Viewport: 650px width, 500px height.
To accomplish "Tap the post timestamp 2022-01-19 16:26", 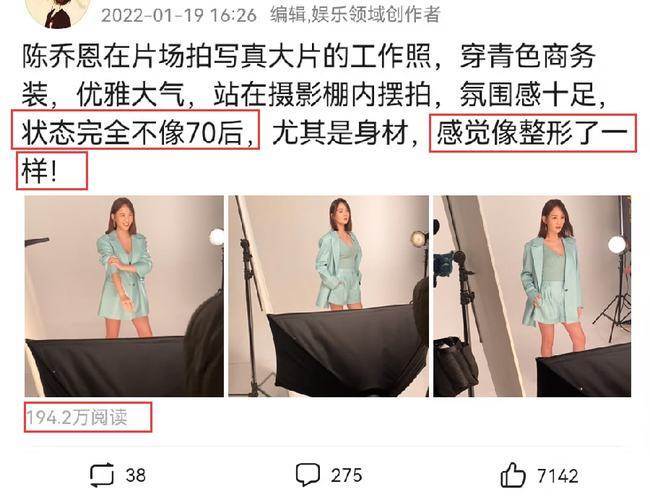I will tap(179, 16).
